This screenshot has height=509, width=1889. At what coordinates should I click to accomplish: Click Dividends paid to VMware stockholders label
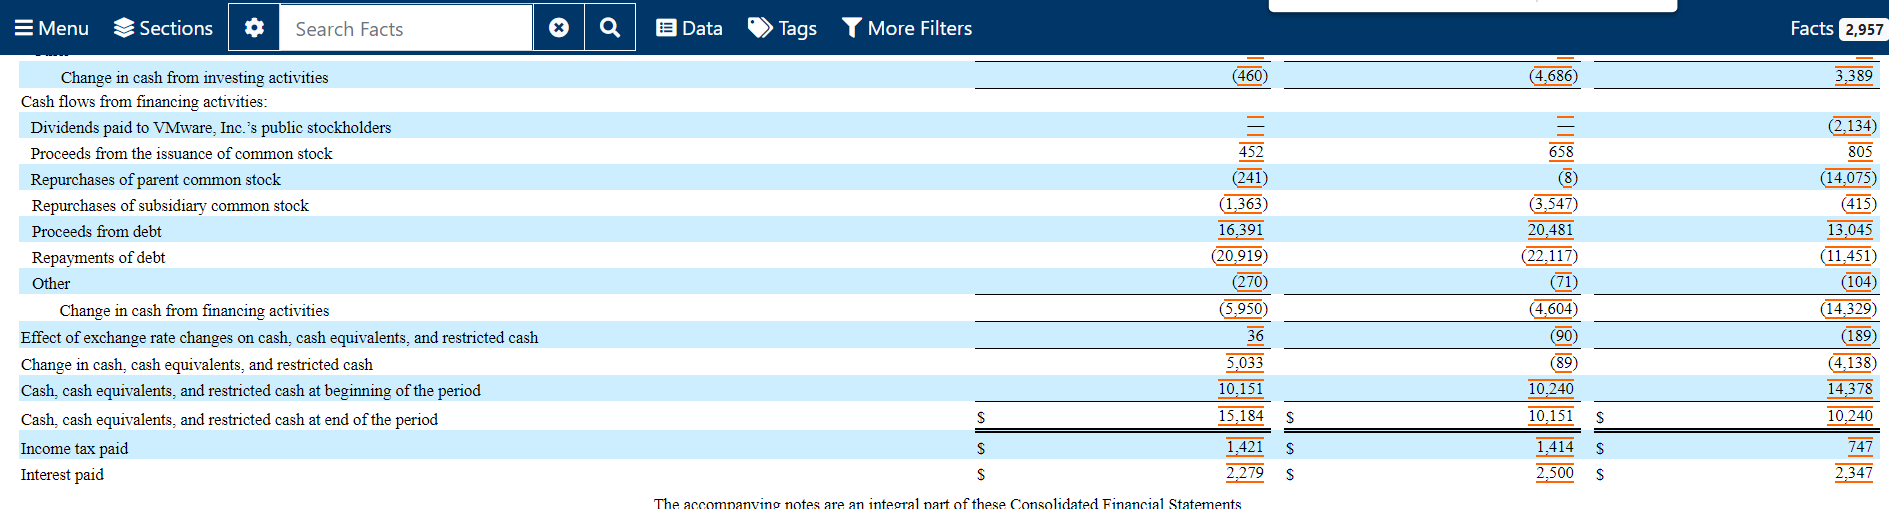point(211,127)
